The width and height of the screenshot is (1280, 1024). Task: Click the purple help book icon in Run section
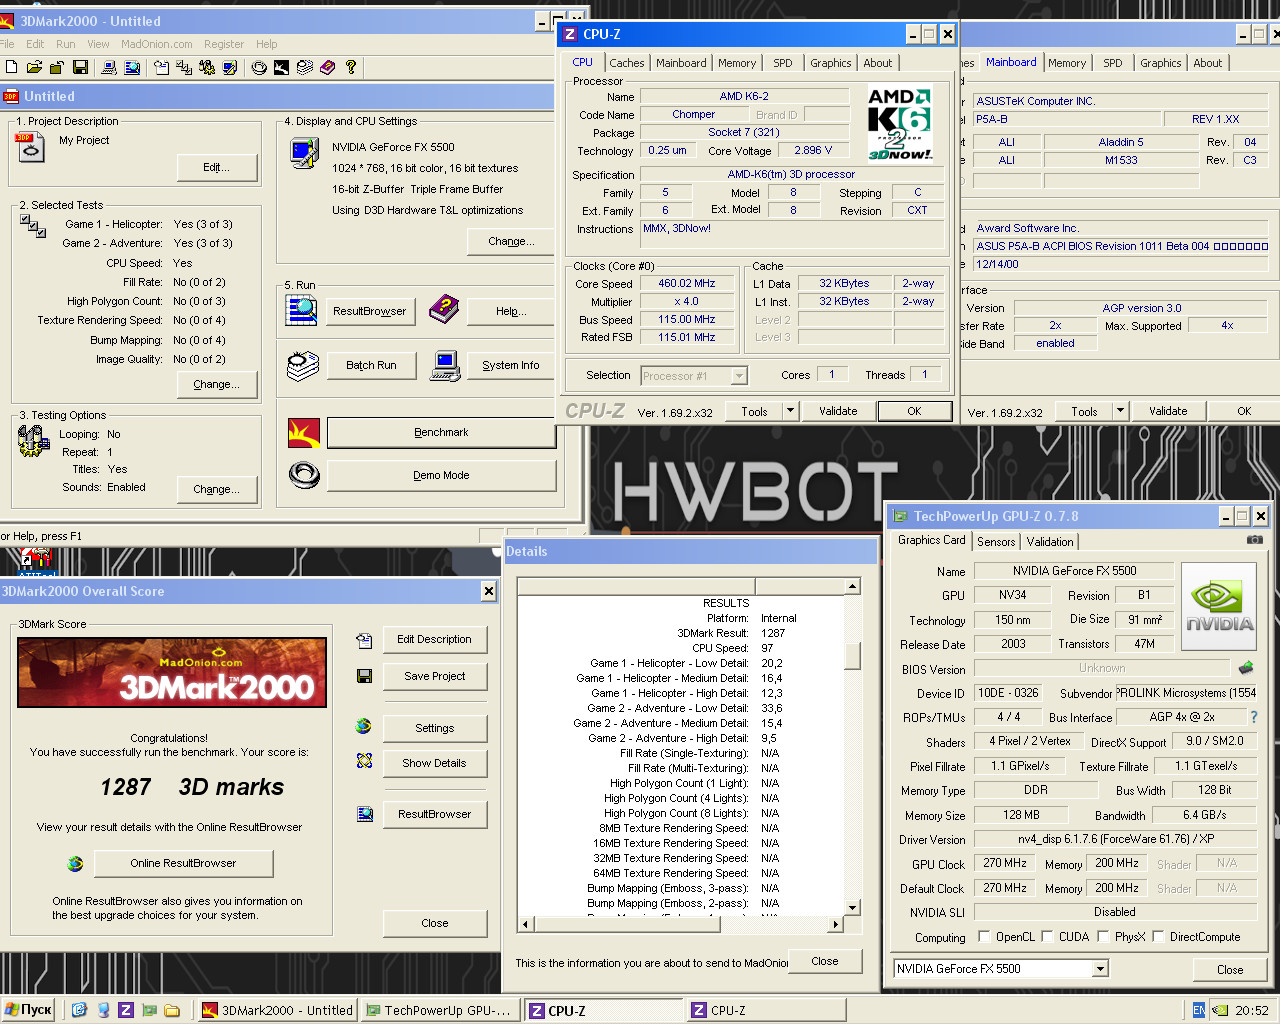pyautogui.click(x=443, y=309)
